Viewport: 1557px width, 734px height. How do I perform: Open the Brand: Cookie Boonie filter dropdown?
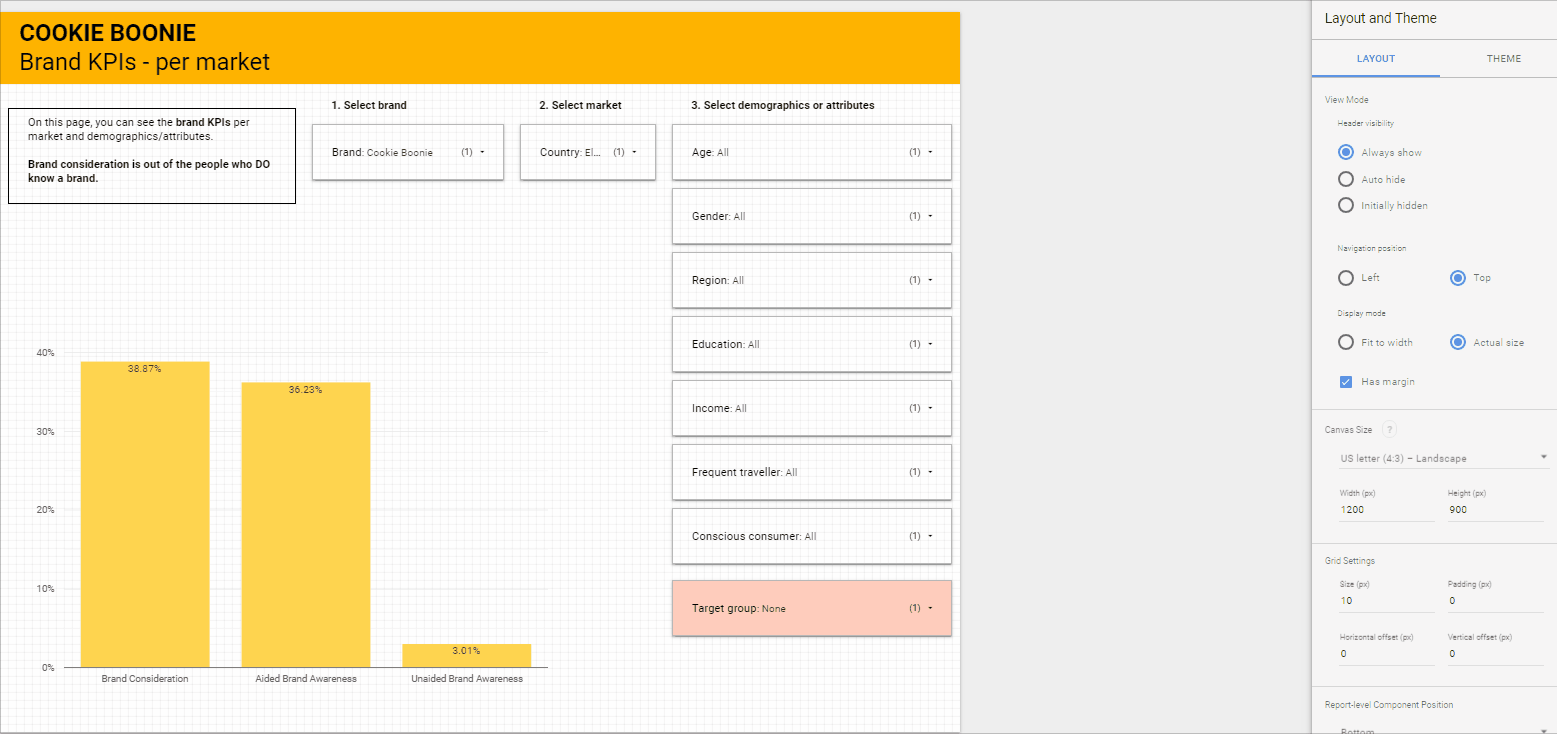click(x=408, y=152)
